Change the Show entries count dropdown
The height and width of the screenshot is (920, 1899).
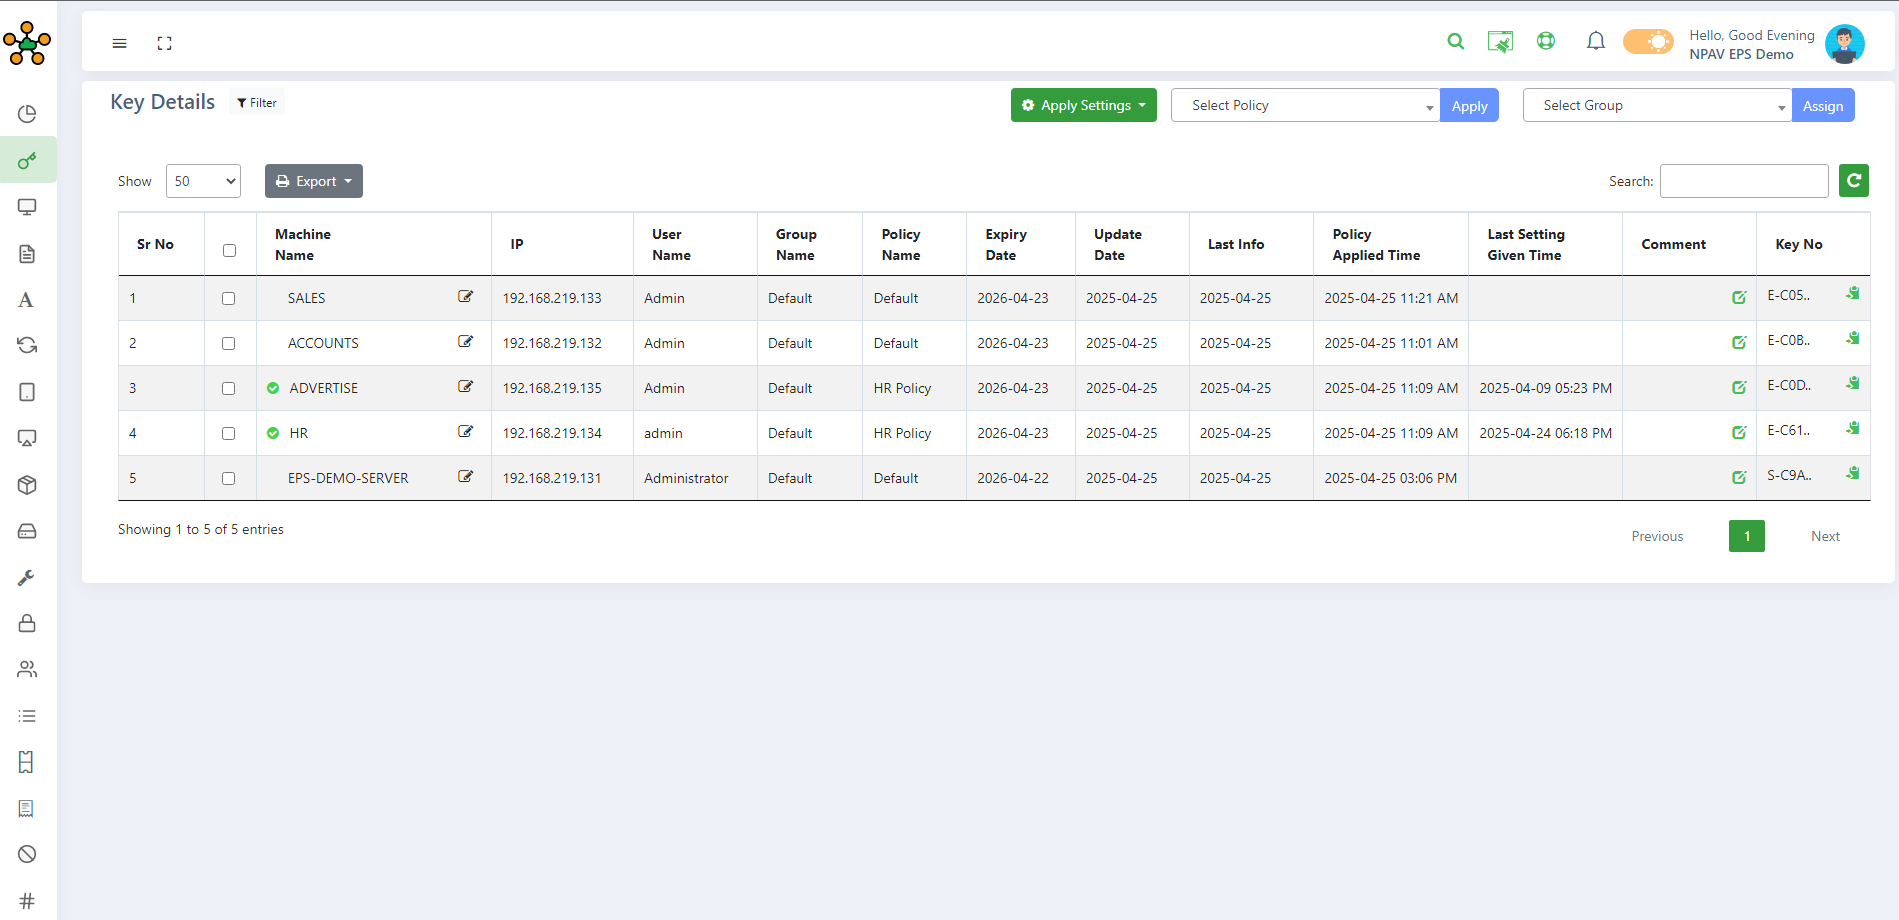[x=203, y=181]
